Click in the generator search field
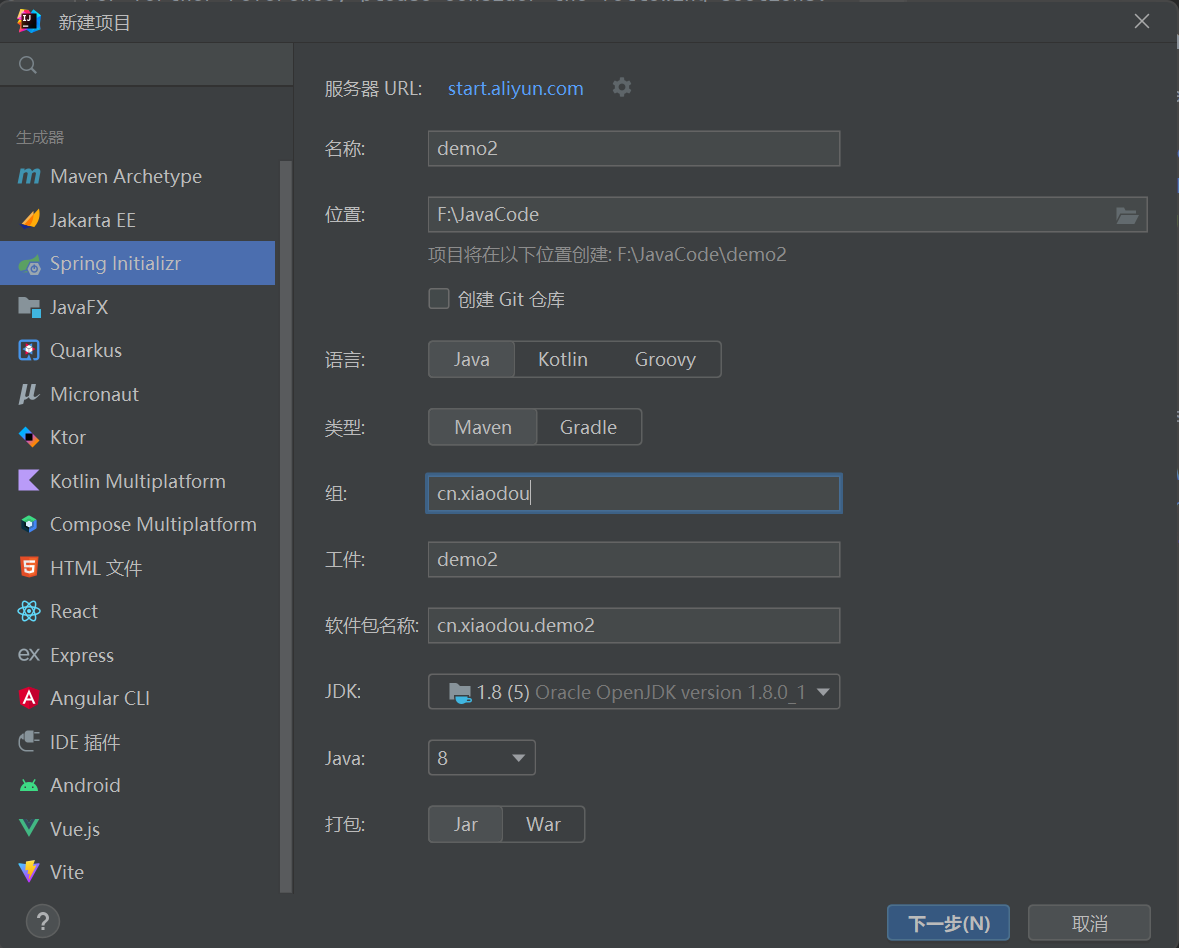This screenshot has width=1179, height=948. [x=147, y=65]
